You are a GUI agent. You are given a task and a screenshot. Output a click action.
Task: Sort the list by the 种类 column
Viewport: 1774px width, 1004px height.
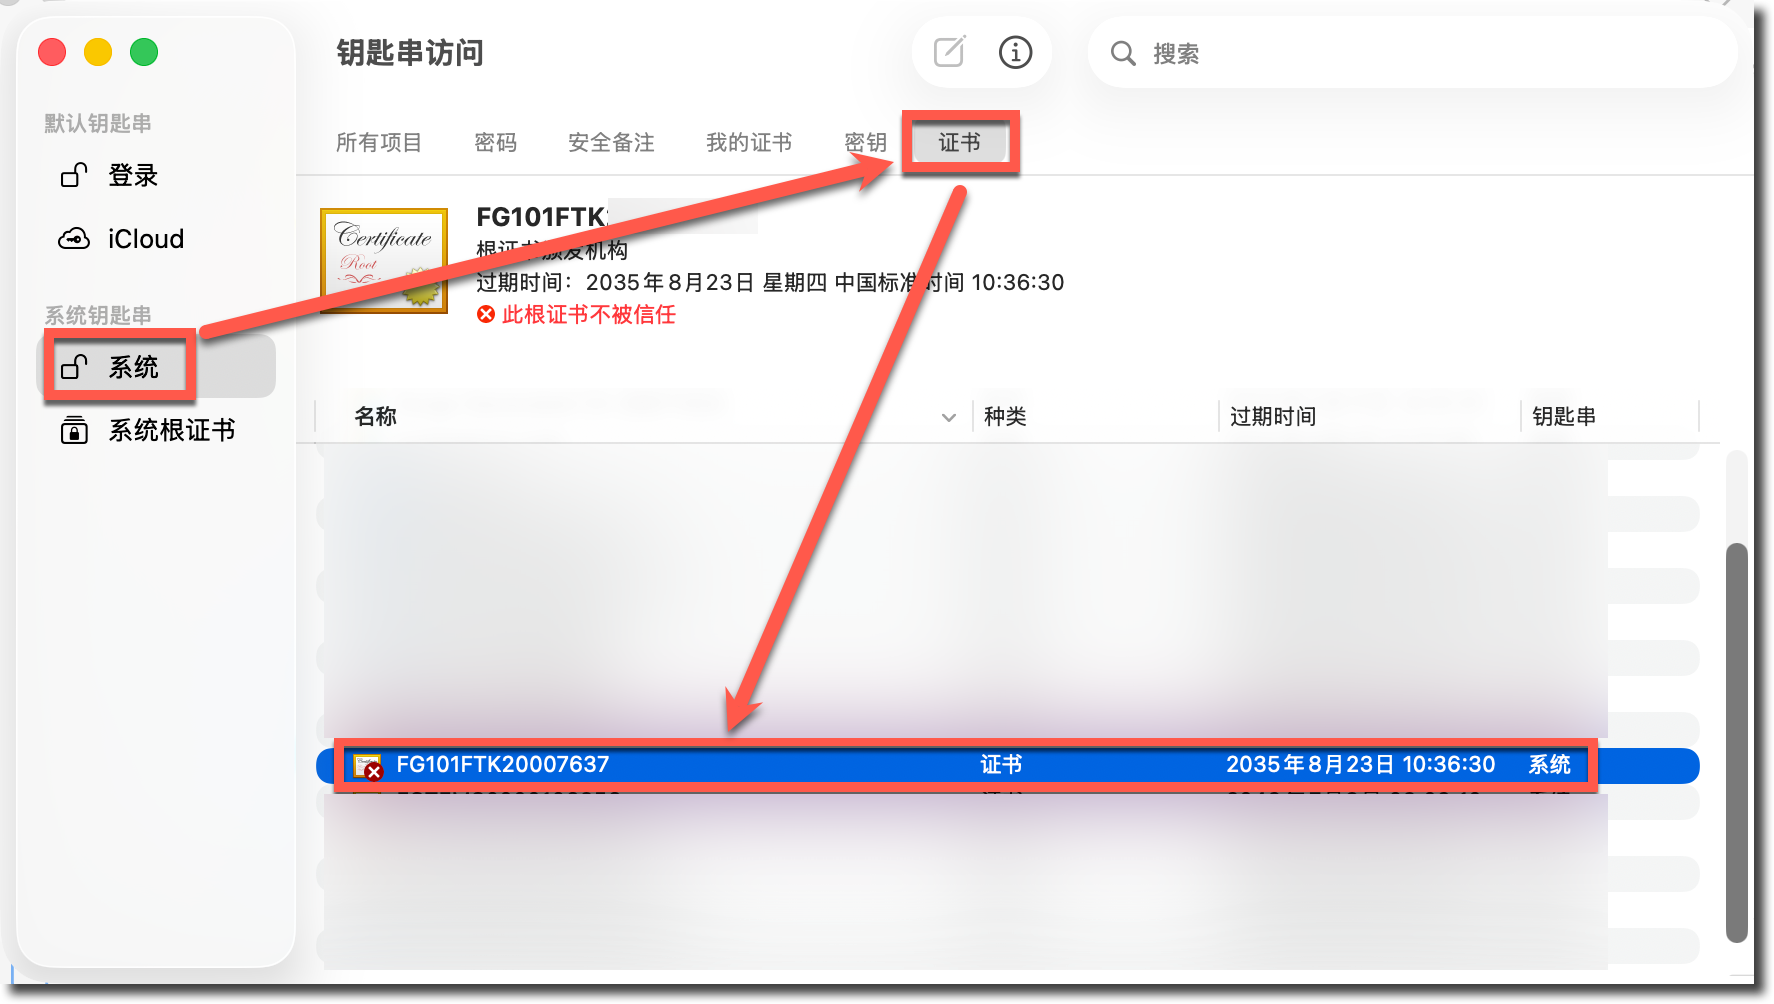point(1005,417)
